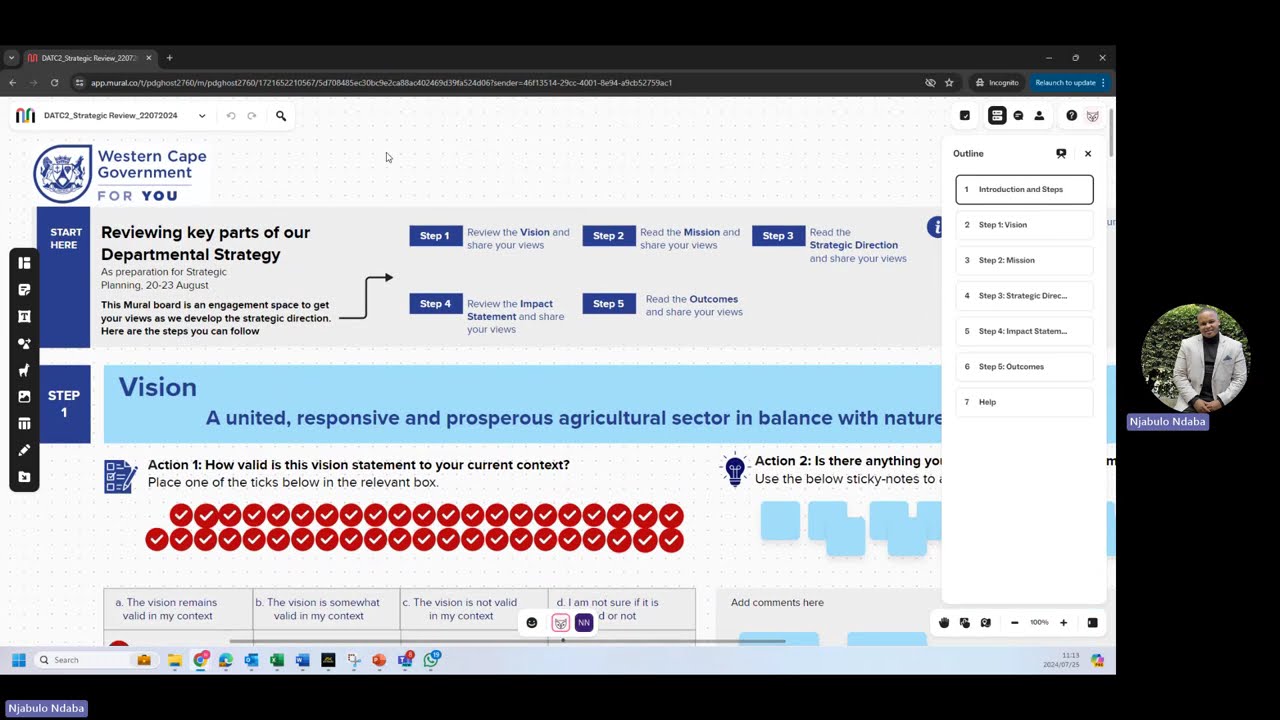Viewport: 1280px width, 720px height.
Task: Go to outline item Step 3: Strategic Direction
Action: (1024, 296)
